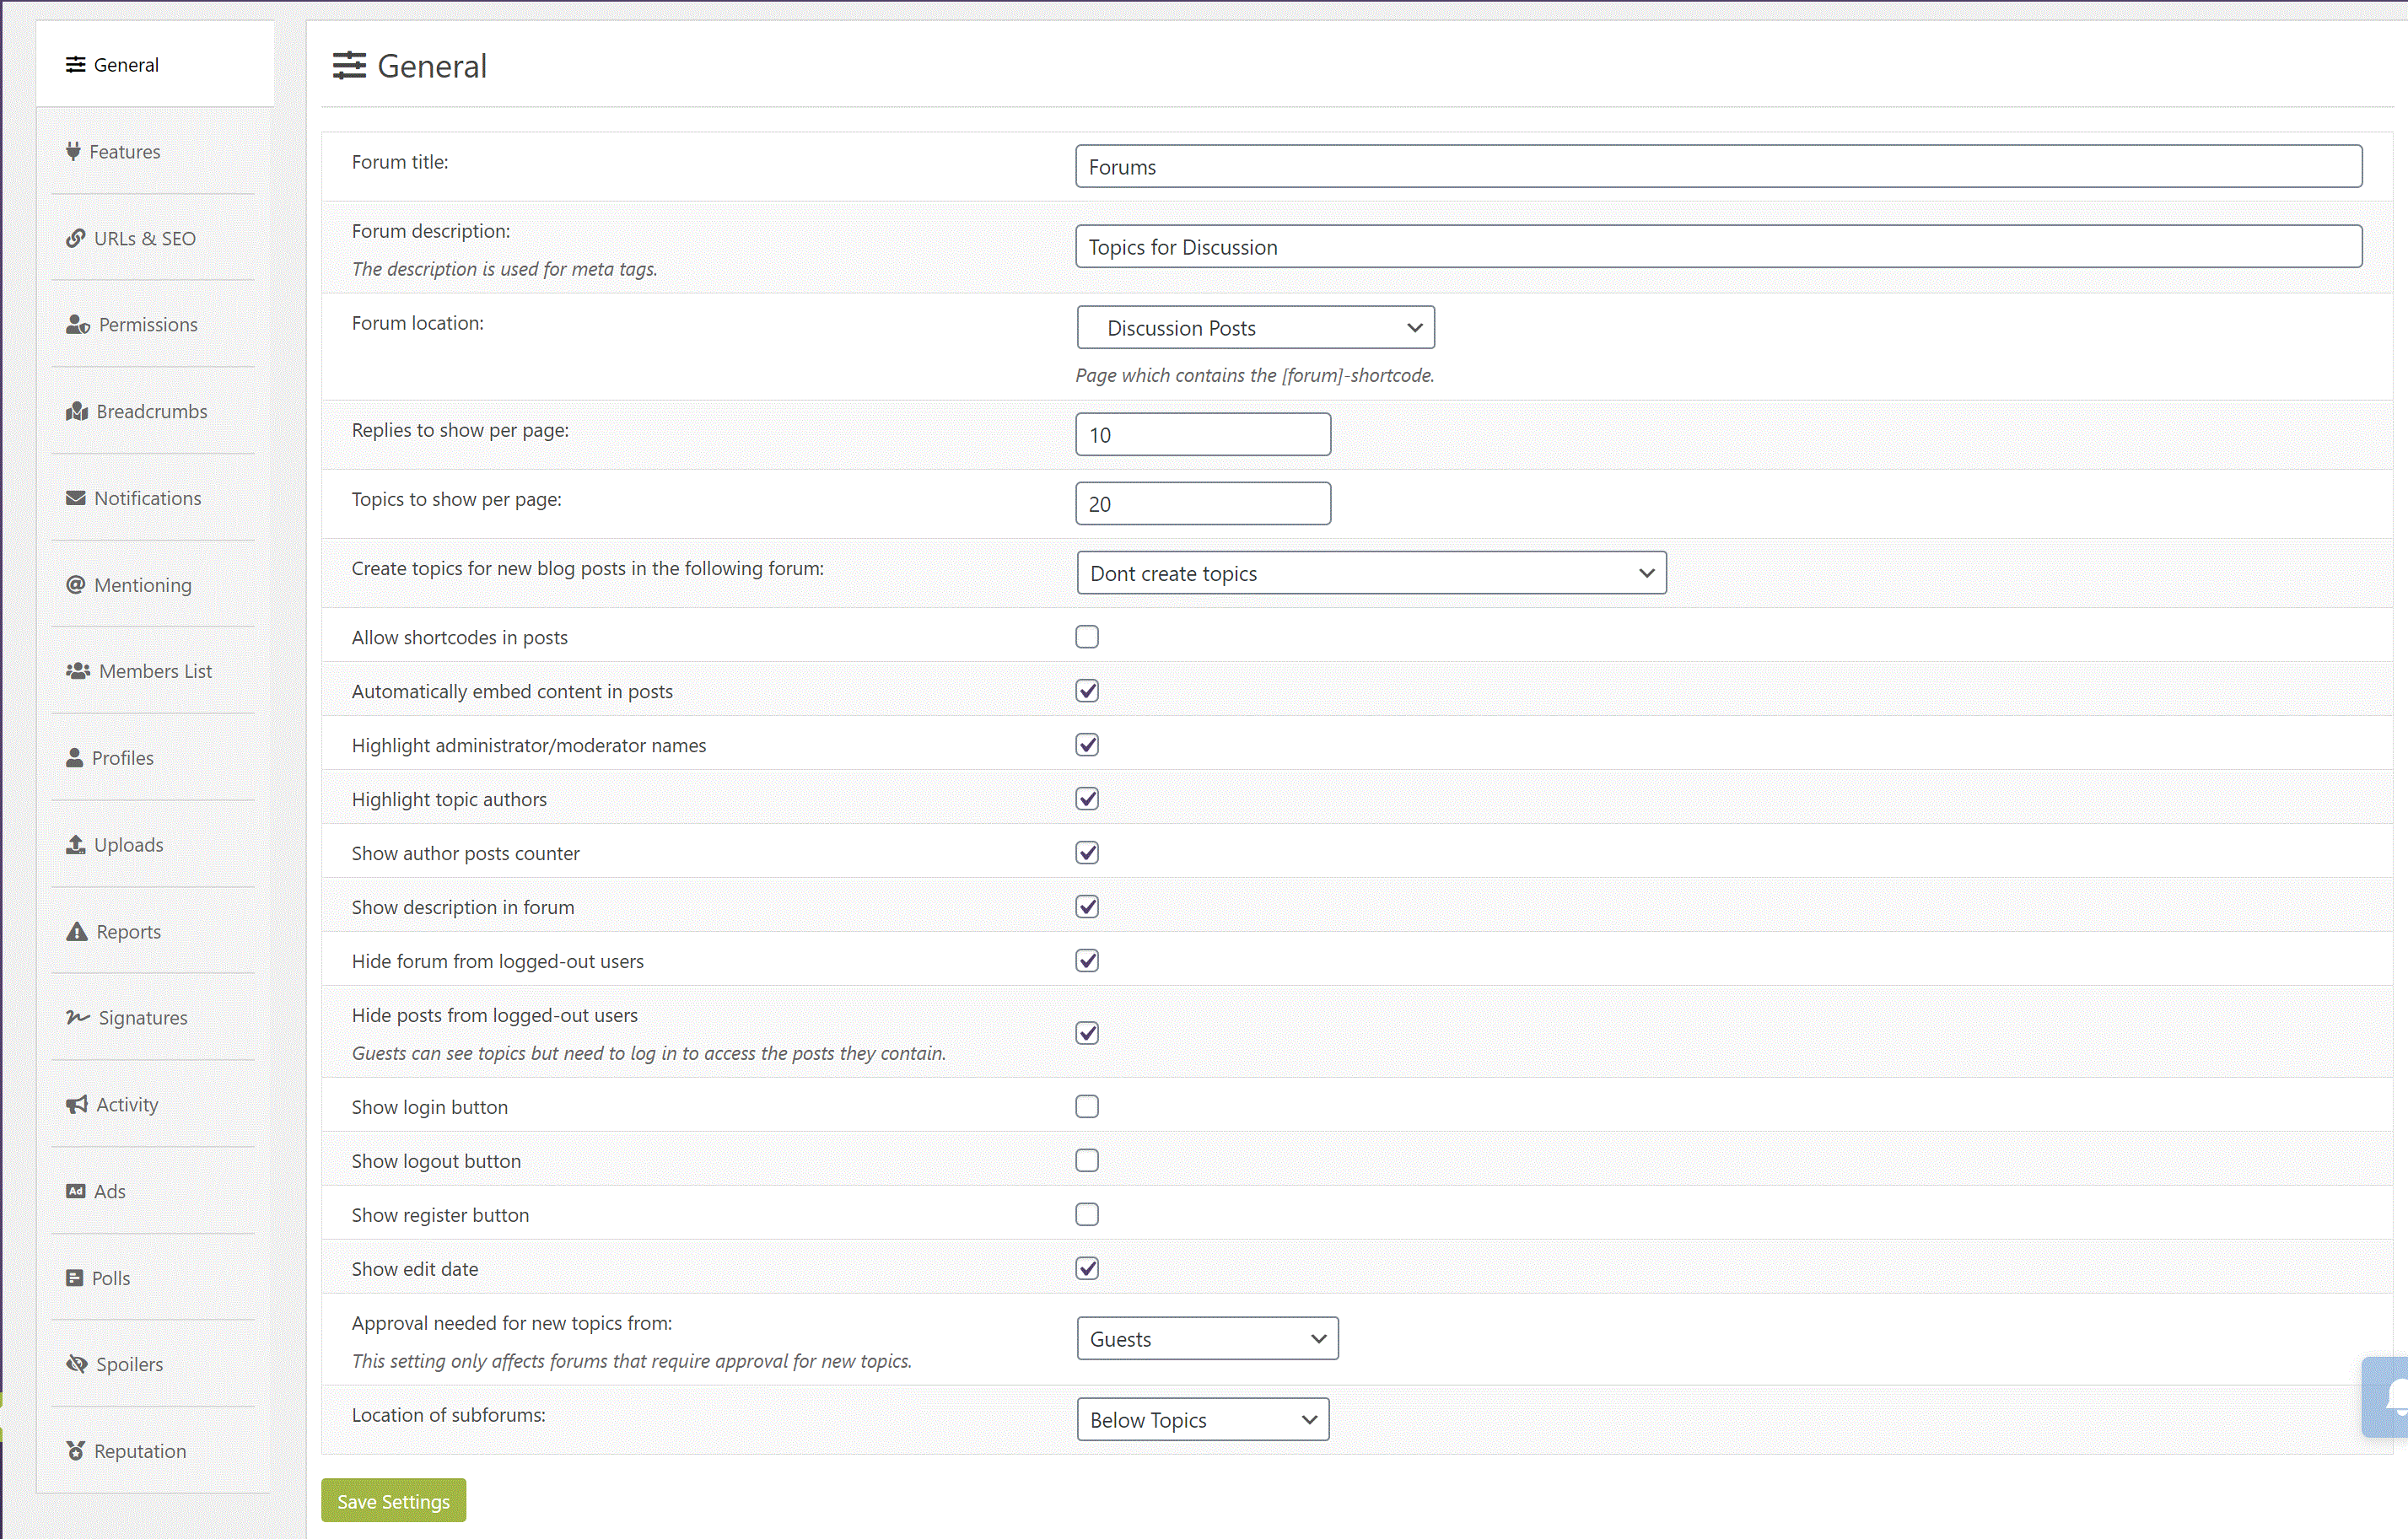Tick the Show login button checkbox
Viewport: 2408px width, 1539px height.
1086,1107
